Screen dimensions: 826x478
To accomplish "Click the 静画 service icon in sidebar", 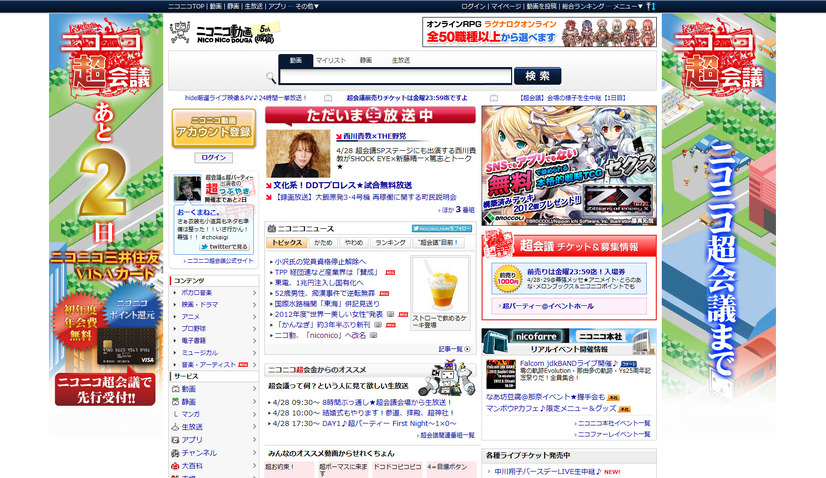I will [175, 402].
